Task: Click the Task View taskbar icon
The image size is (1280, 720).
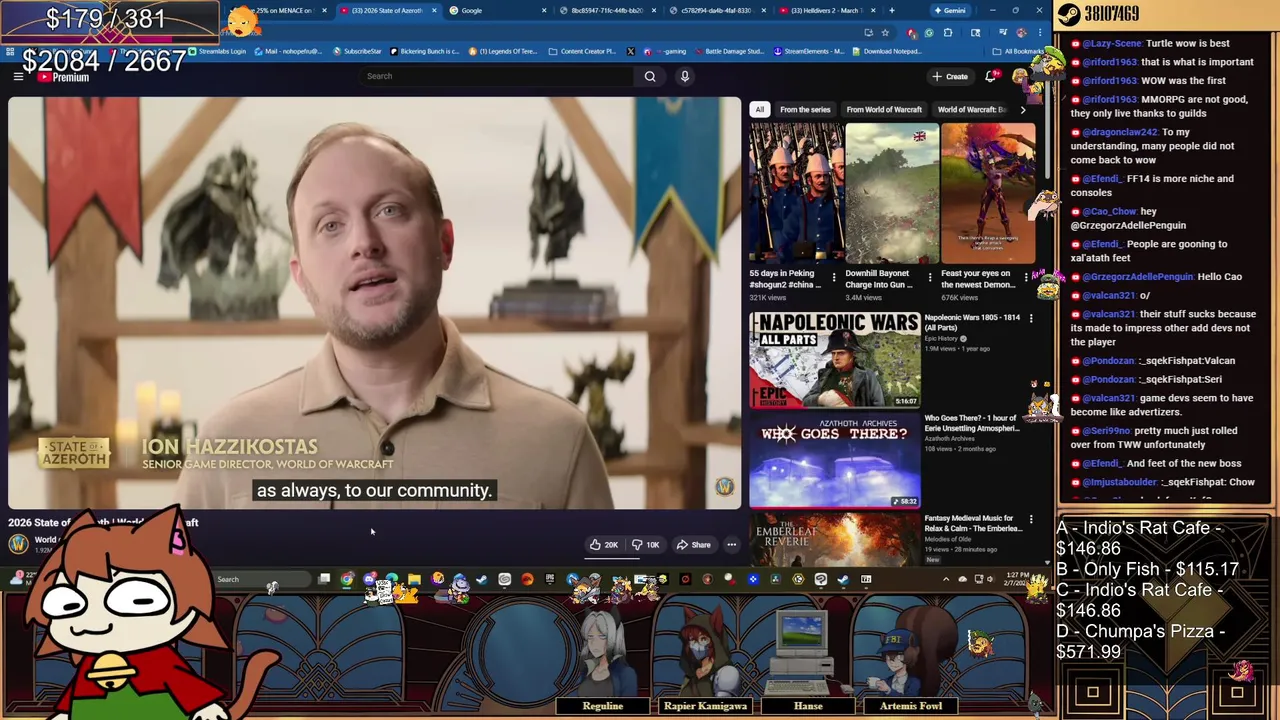Action: click(x=324, y=579)
